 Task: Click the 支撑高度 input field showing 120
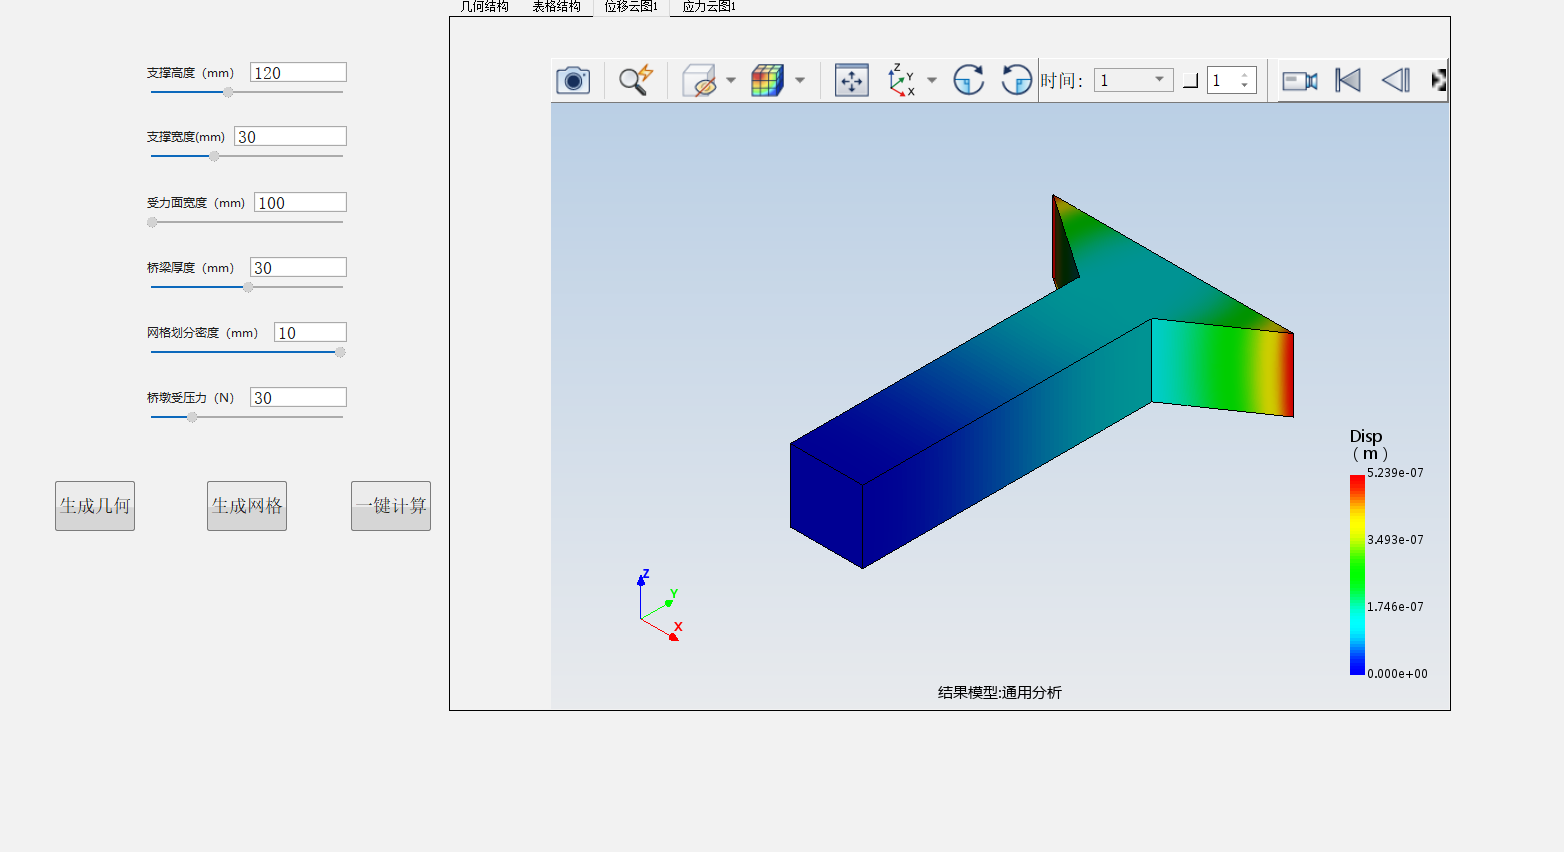click(x=298, y=72)
